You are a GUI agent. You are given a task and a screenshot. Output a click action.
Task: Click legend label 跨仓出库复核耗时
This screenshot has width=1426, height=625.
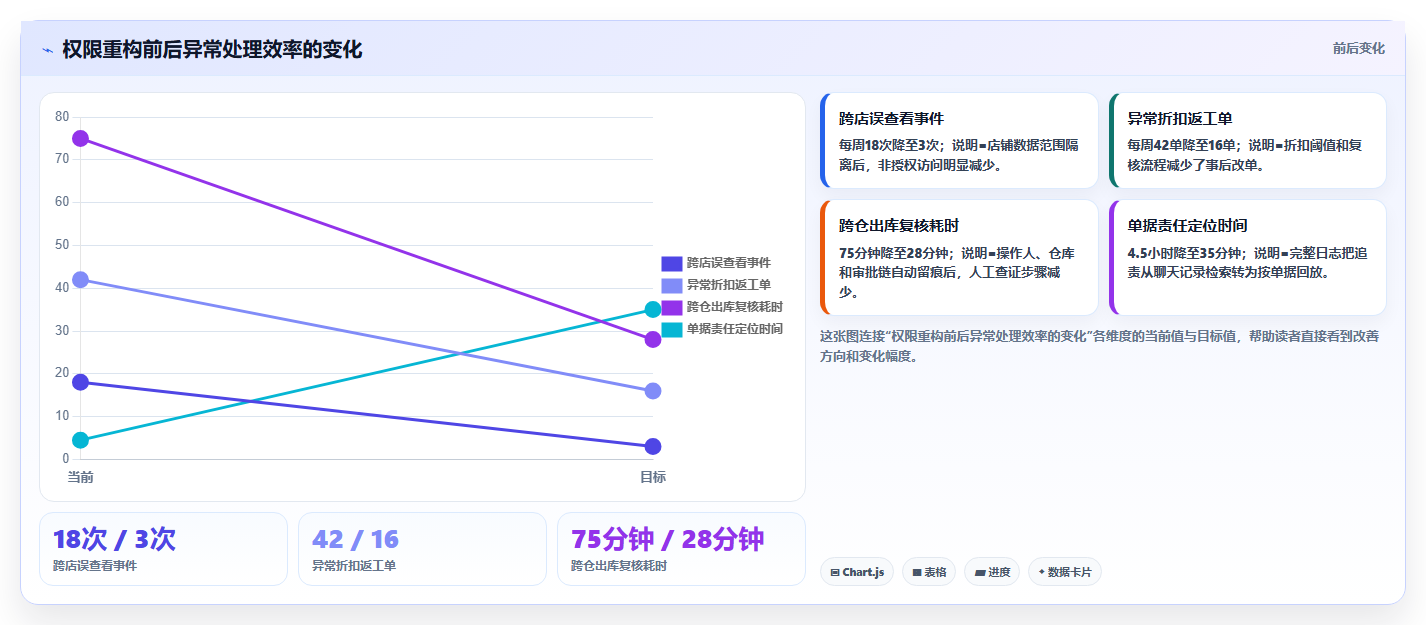735,307
